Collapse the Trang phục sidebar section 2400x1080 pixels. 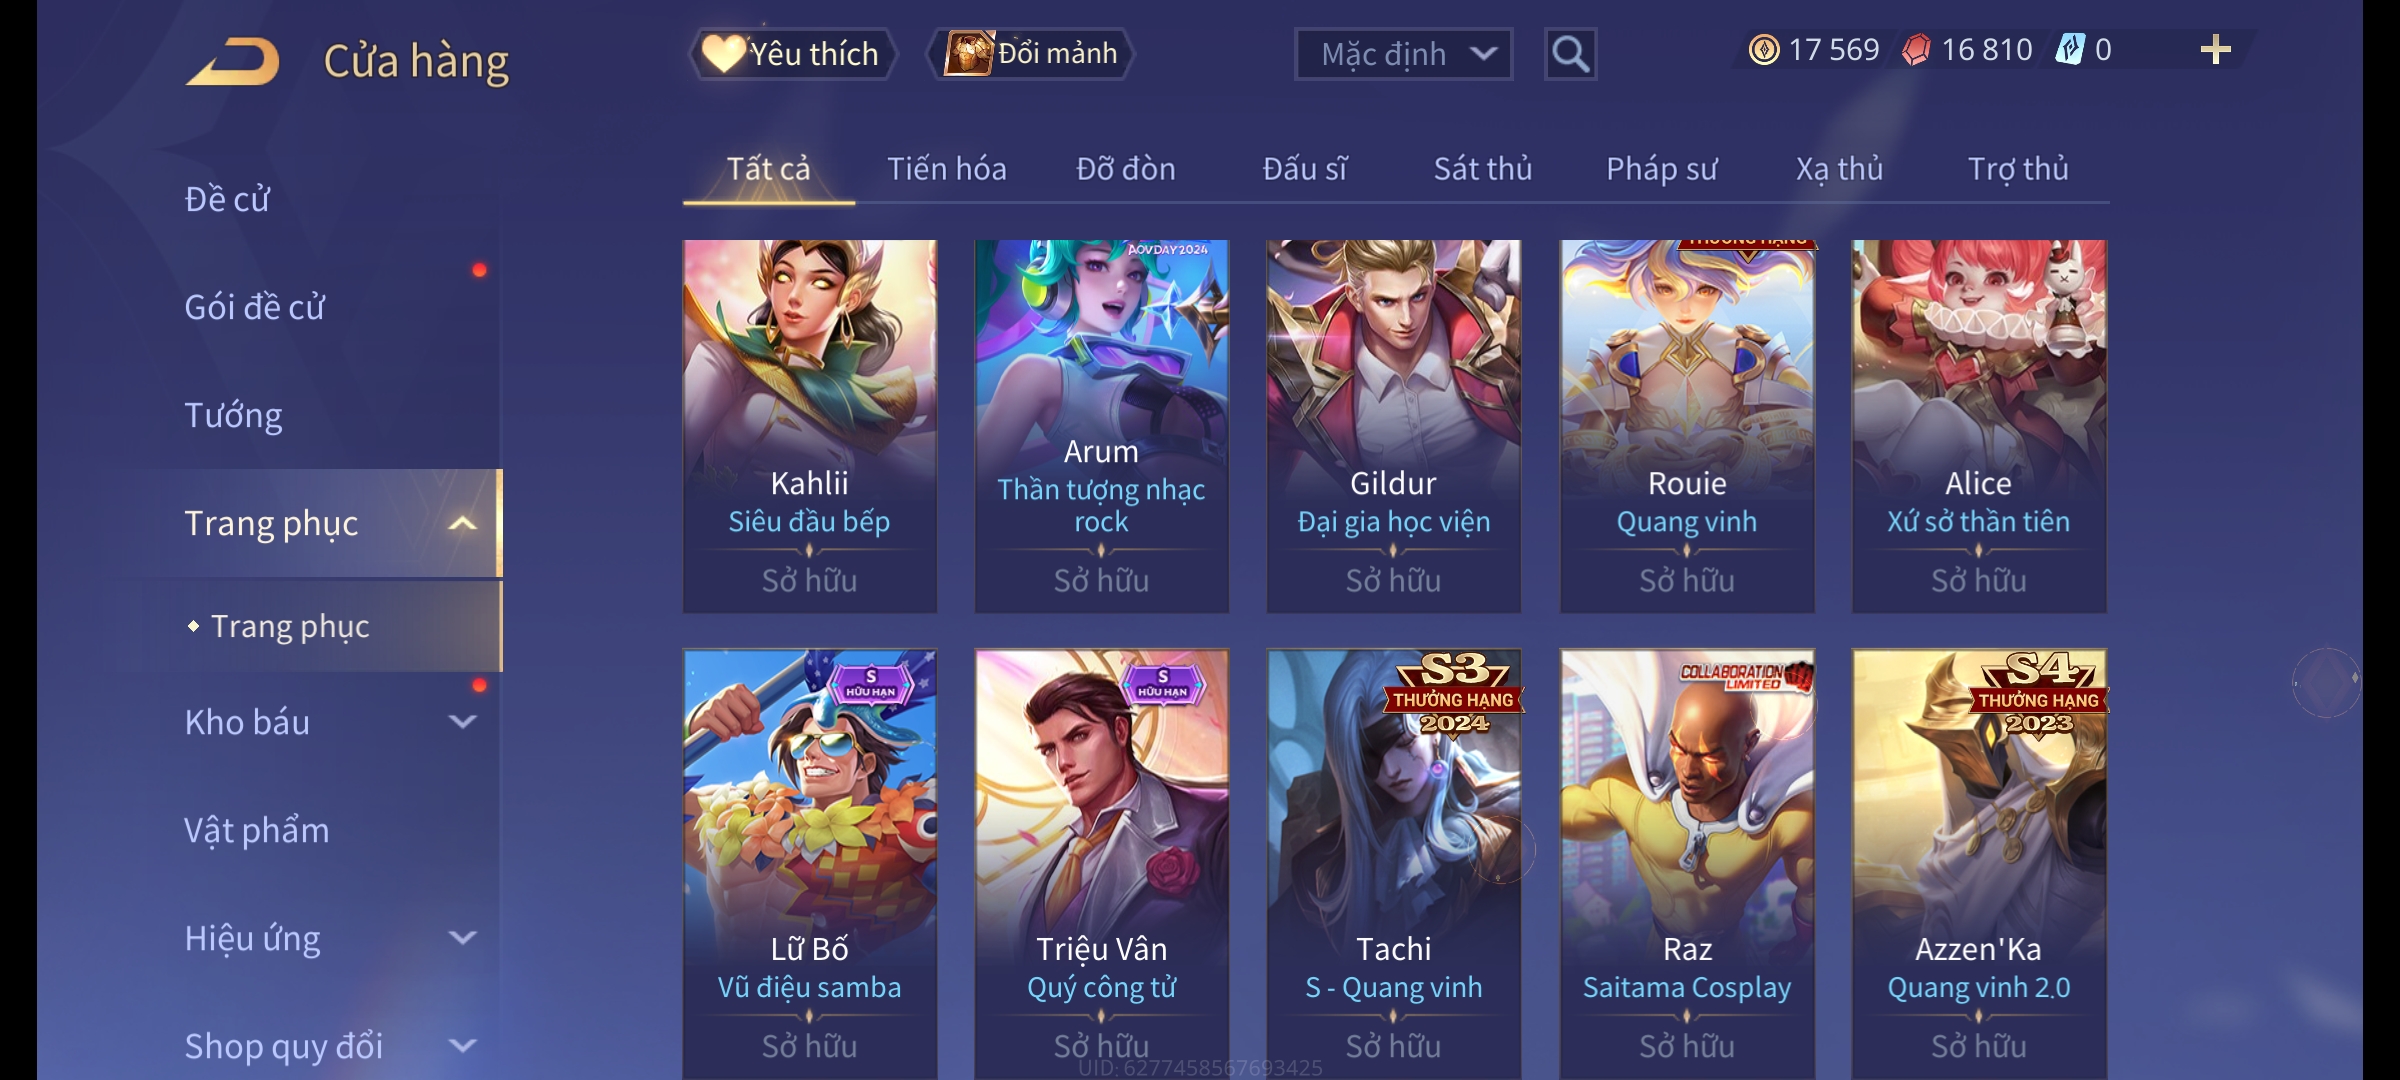click(462, 523)
